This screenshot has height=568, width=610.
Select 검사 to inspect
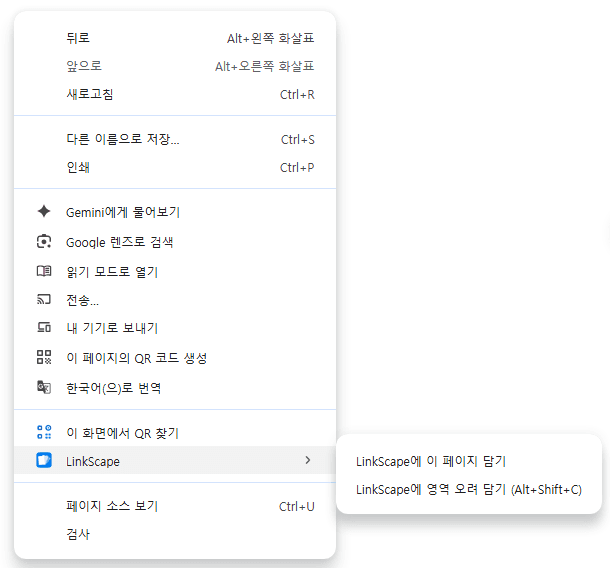click(x=175, y=534)
